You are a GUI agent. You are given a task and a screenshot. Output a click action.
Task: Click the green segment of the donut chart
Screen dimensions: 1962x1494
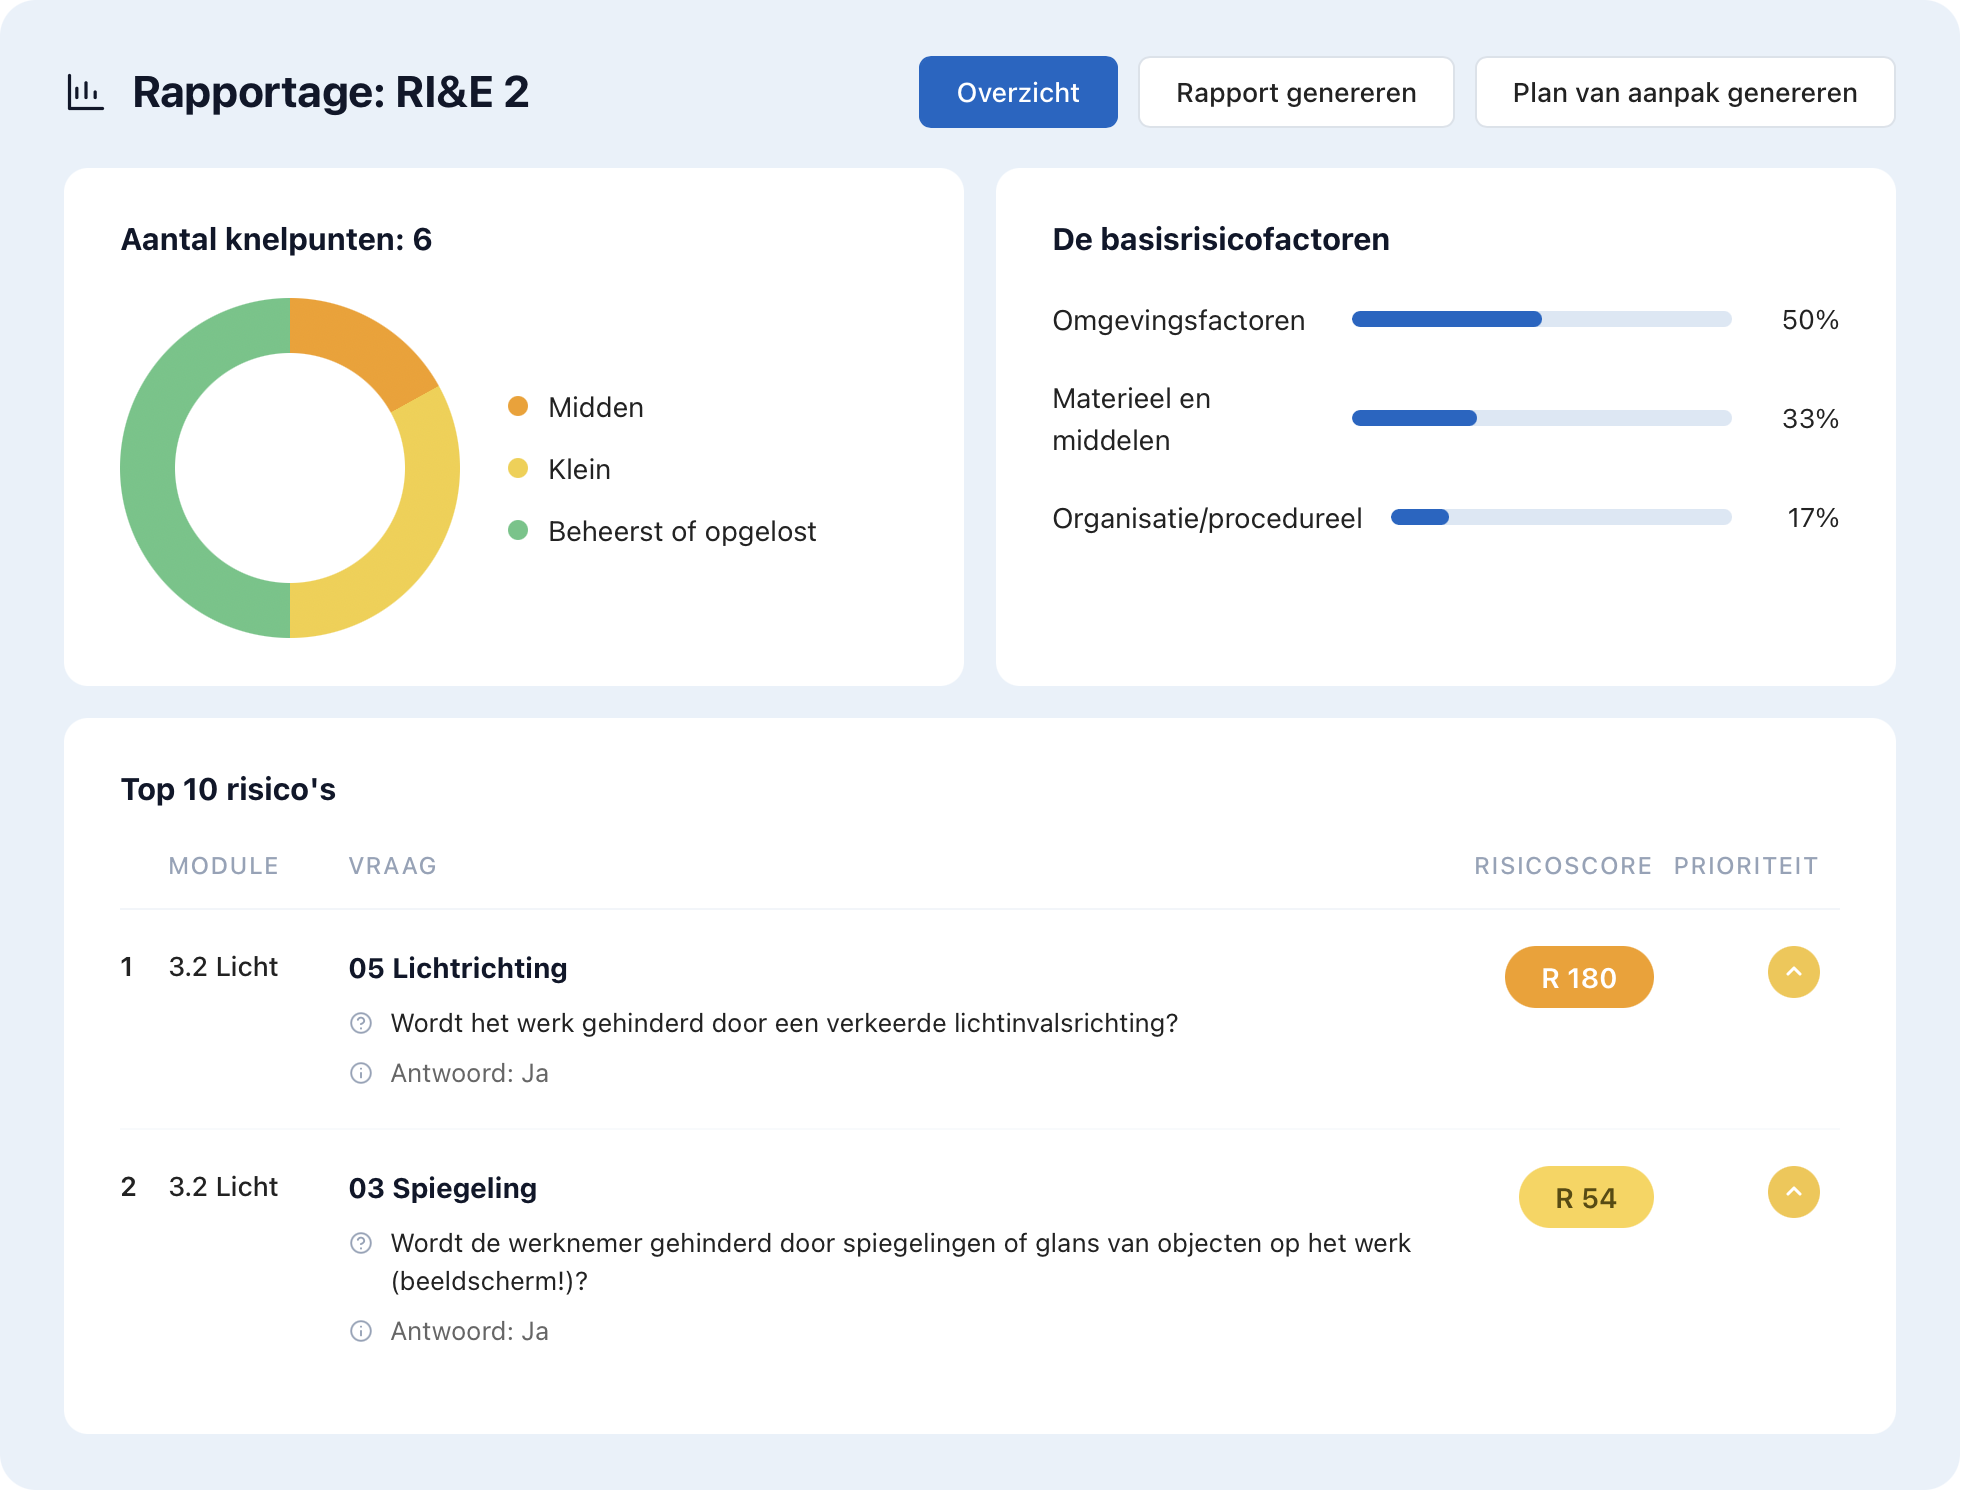click(x=148, y=468)
